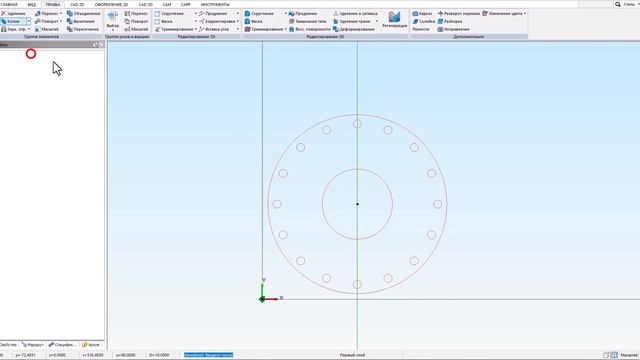
Task: Select the Разворот нормали tool
Action: [458, 13]
